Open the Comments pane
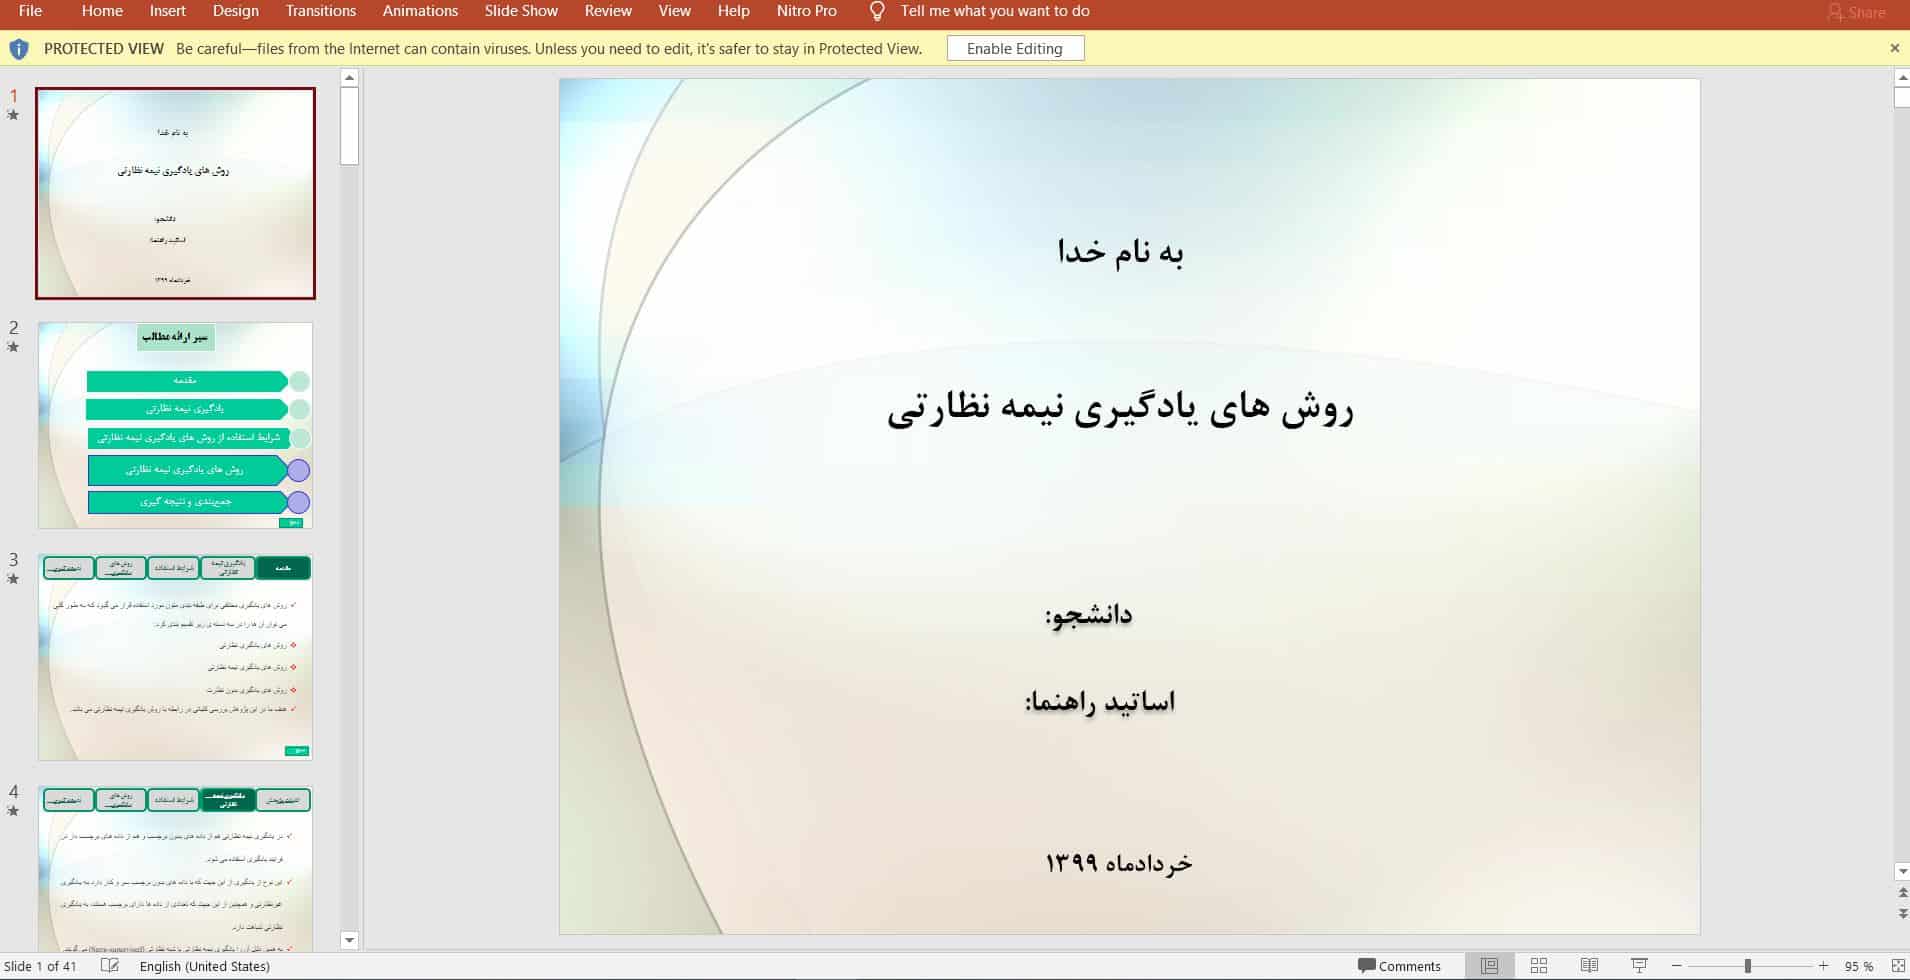This screenshot has width=1910, height=980. 1399,966
